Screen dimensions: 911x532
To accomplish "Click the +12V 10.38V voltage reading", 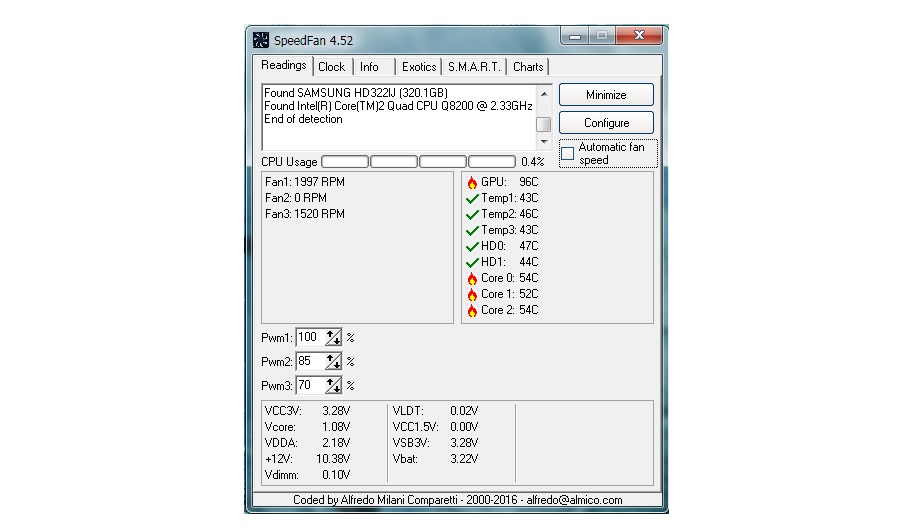I will click(x=307, y=459).
